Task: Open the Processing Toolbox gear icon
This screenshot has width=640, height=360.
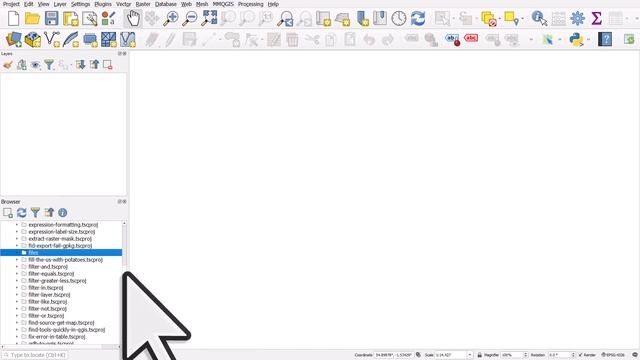Action: click(578, 18)
